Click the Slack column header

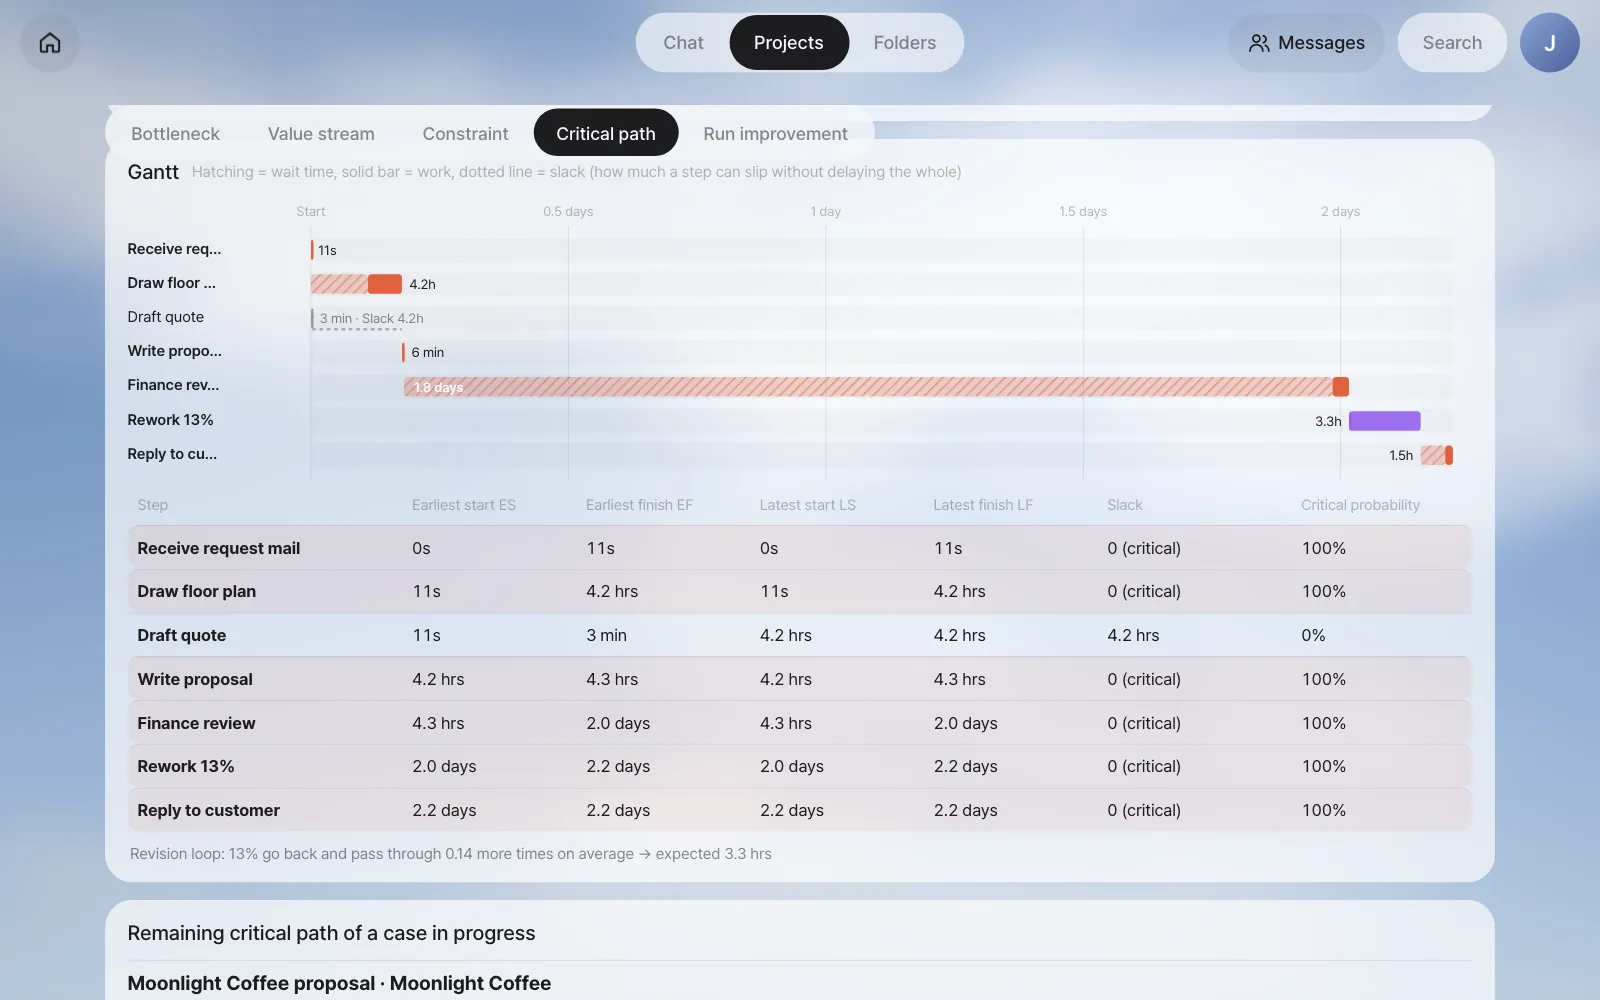click(1124, 505)
